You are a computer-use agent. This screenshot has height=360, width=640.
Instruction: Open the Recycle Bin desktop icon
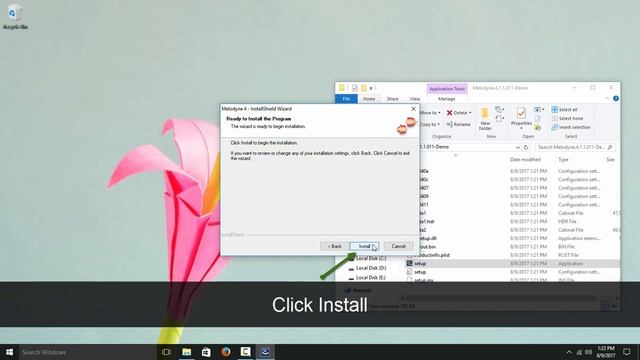click(15, 16)
